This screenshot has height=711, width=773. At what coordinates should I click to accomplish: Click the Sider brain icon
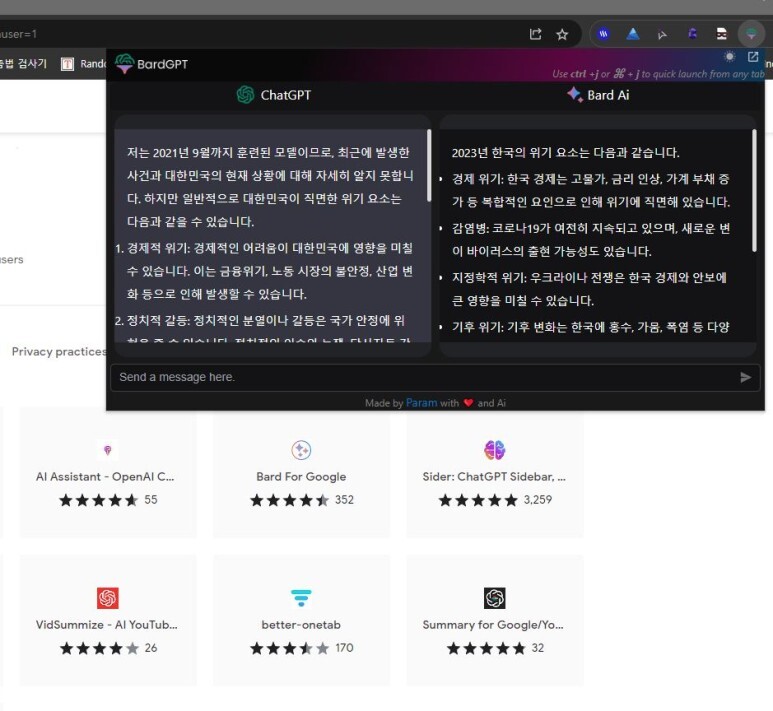(494, 450)
